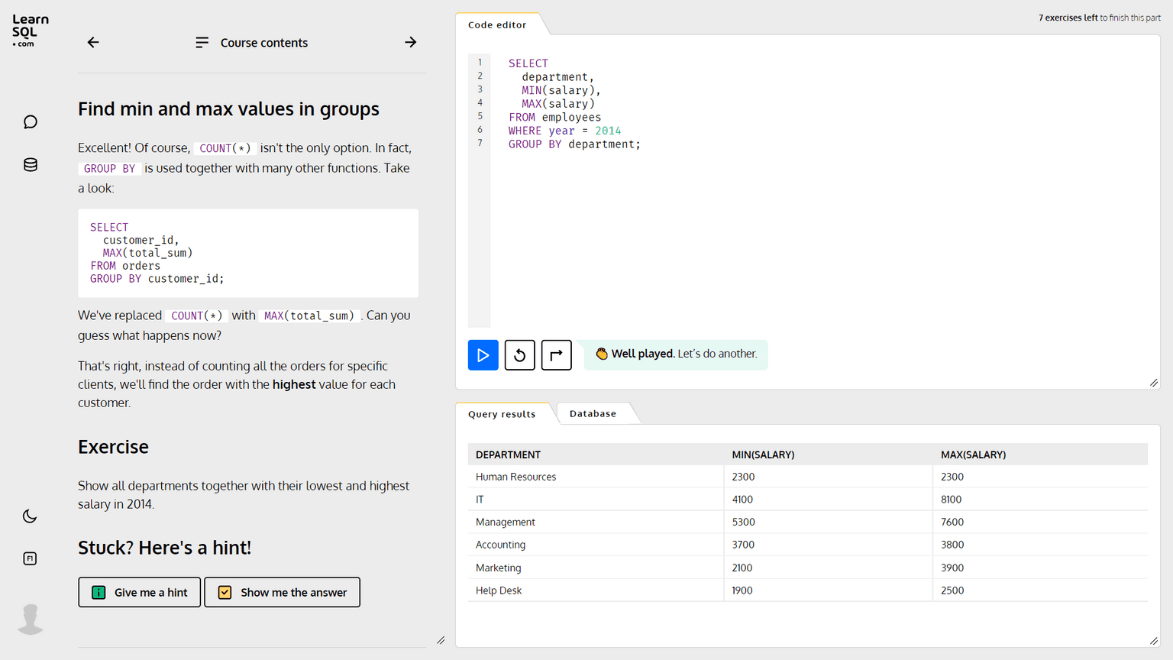Open the user profile avatar
Screen dimensions: 1173x660
(30, 619)
